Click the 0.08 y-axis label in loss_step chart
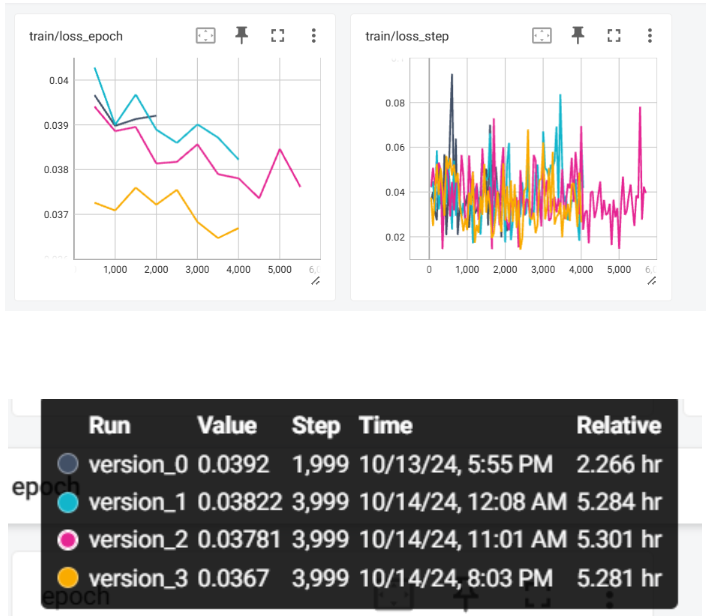The image size is (716, 616). tap(395, 103)
